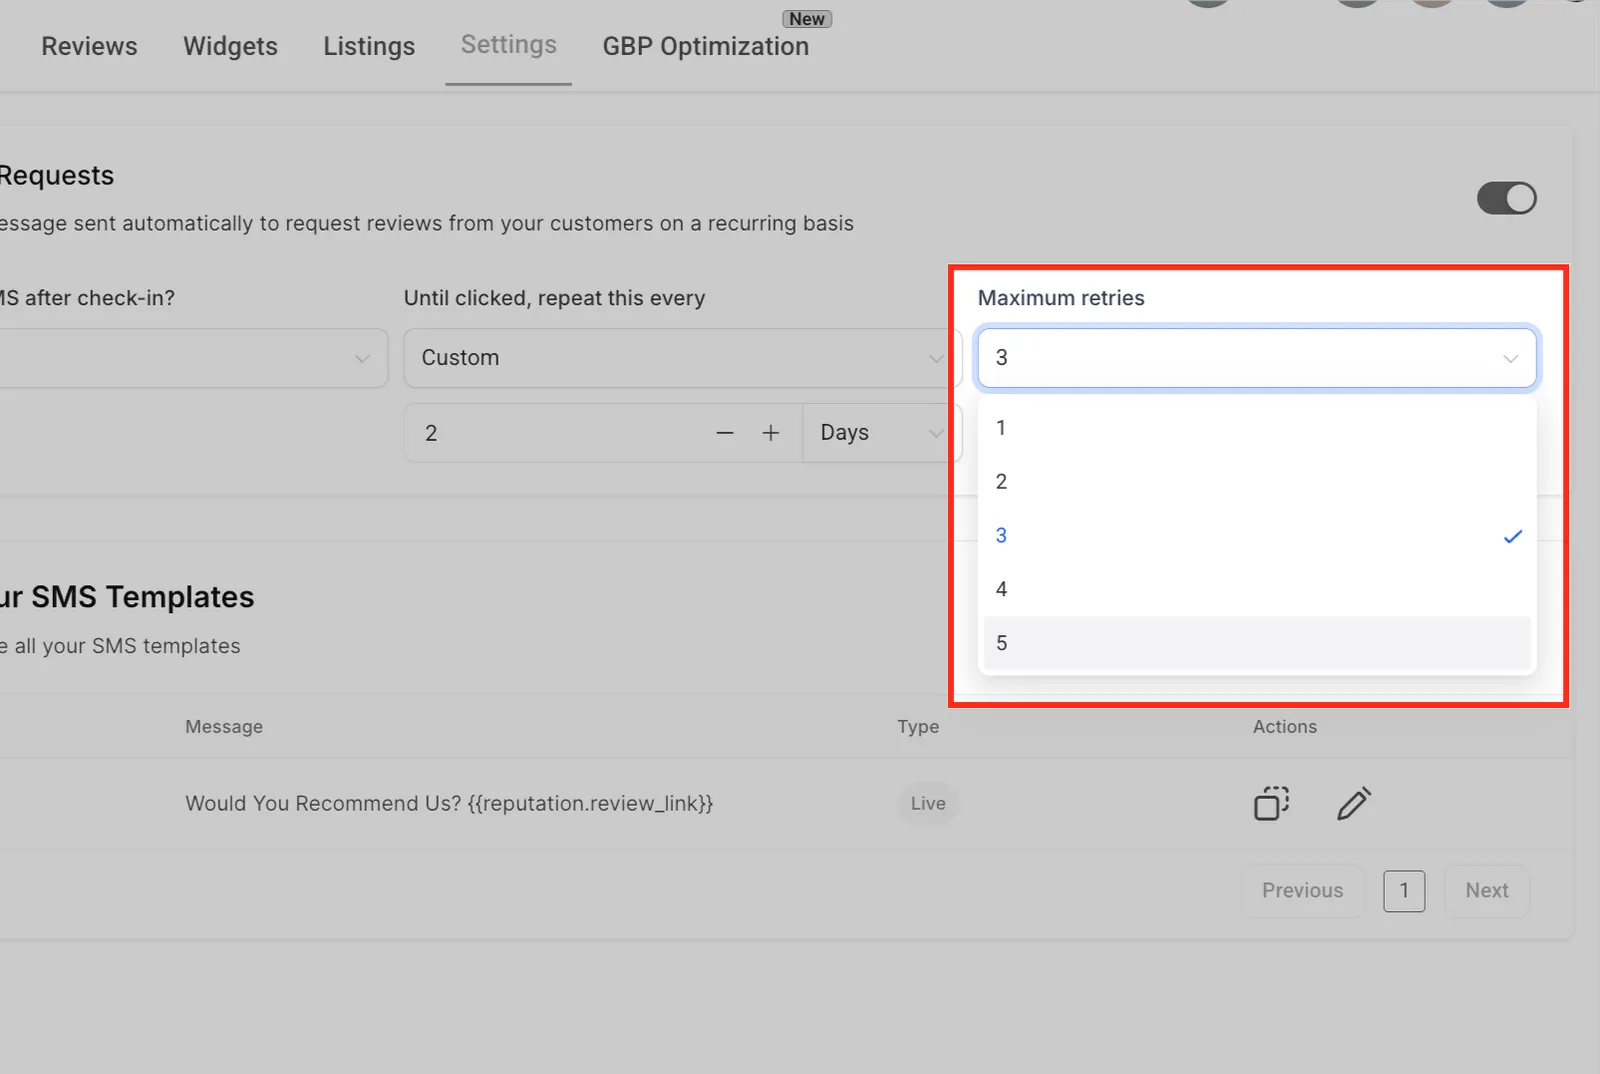Click the Message column header
1600x1074 pixels.
click(224, 727)
